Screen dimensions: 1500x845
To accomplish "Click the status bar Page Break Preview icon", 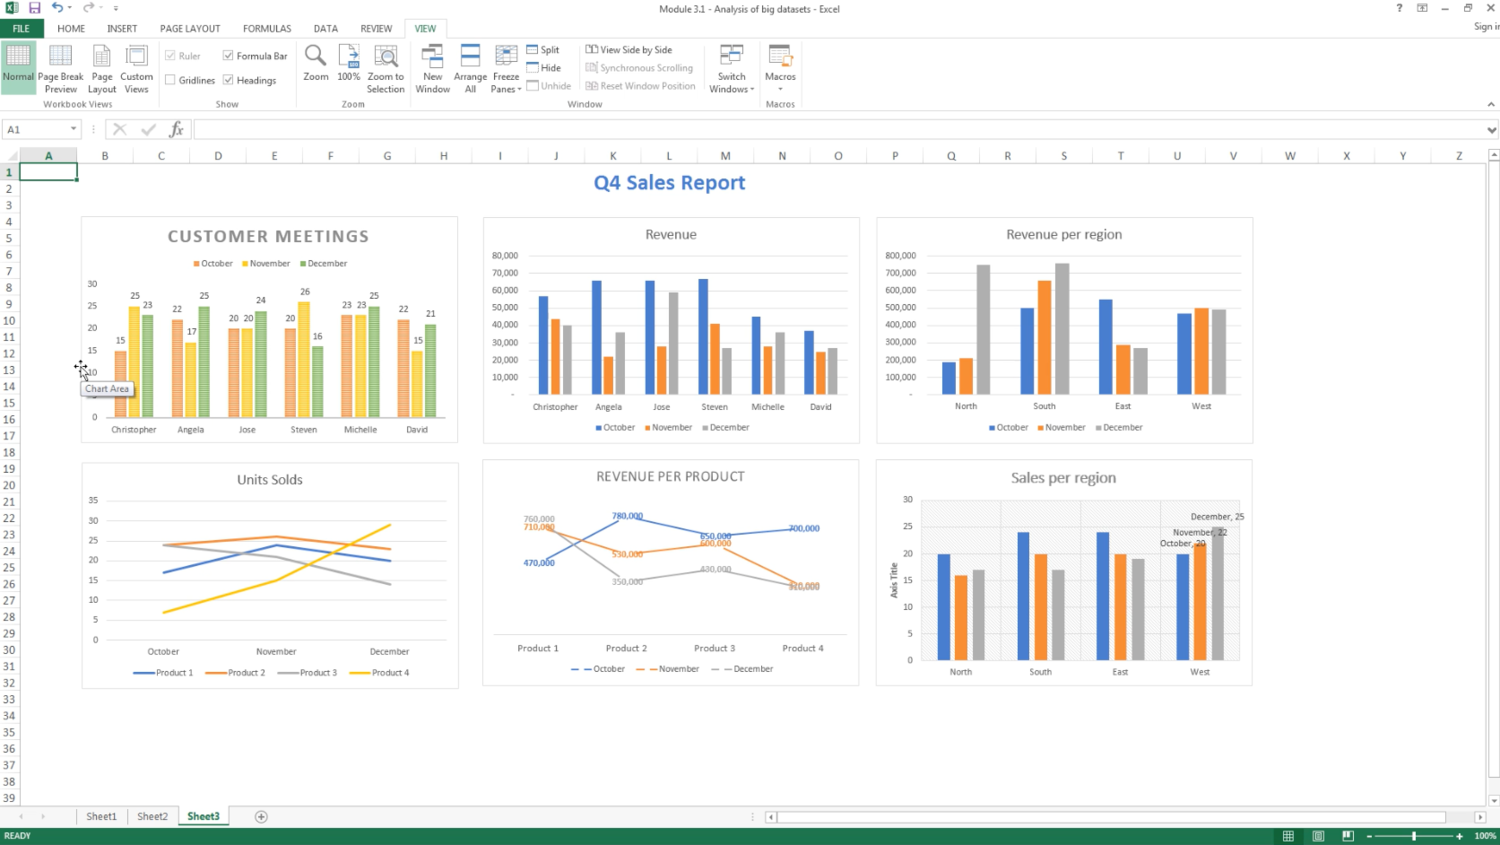I will coord(1348,836).
